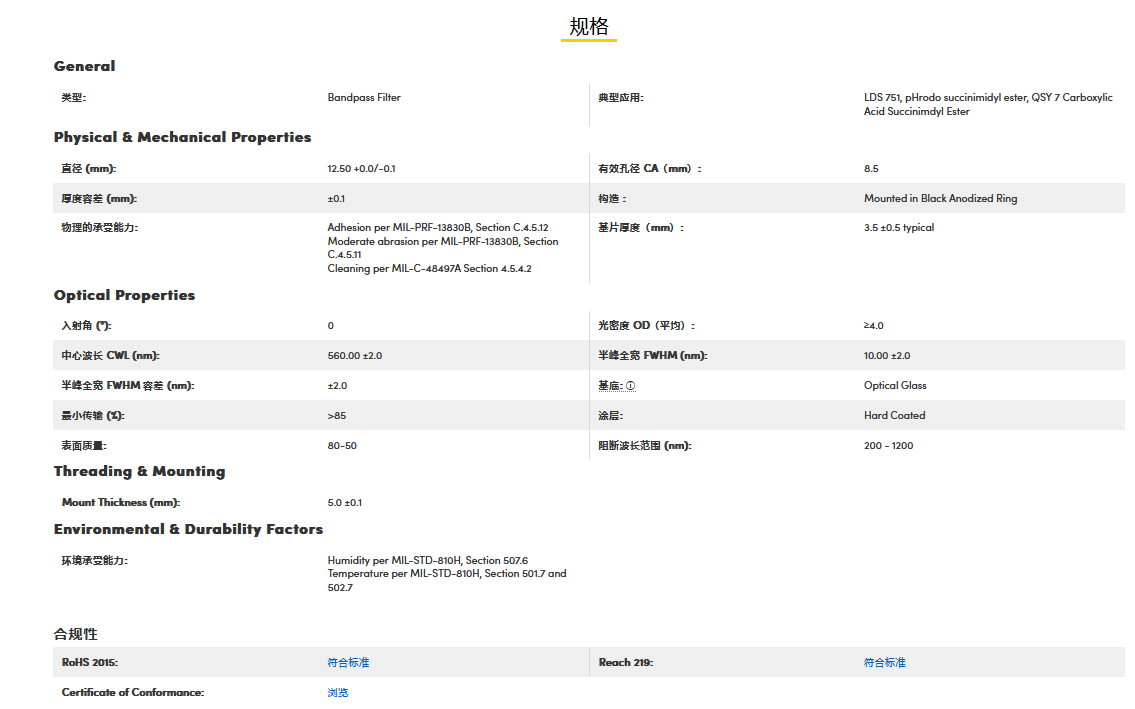1135x709 pixels.
Task: Click the Physical & Mechanical Properties heading
Action: click(182, 137)
